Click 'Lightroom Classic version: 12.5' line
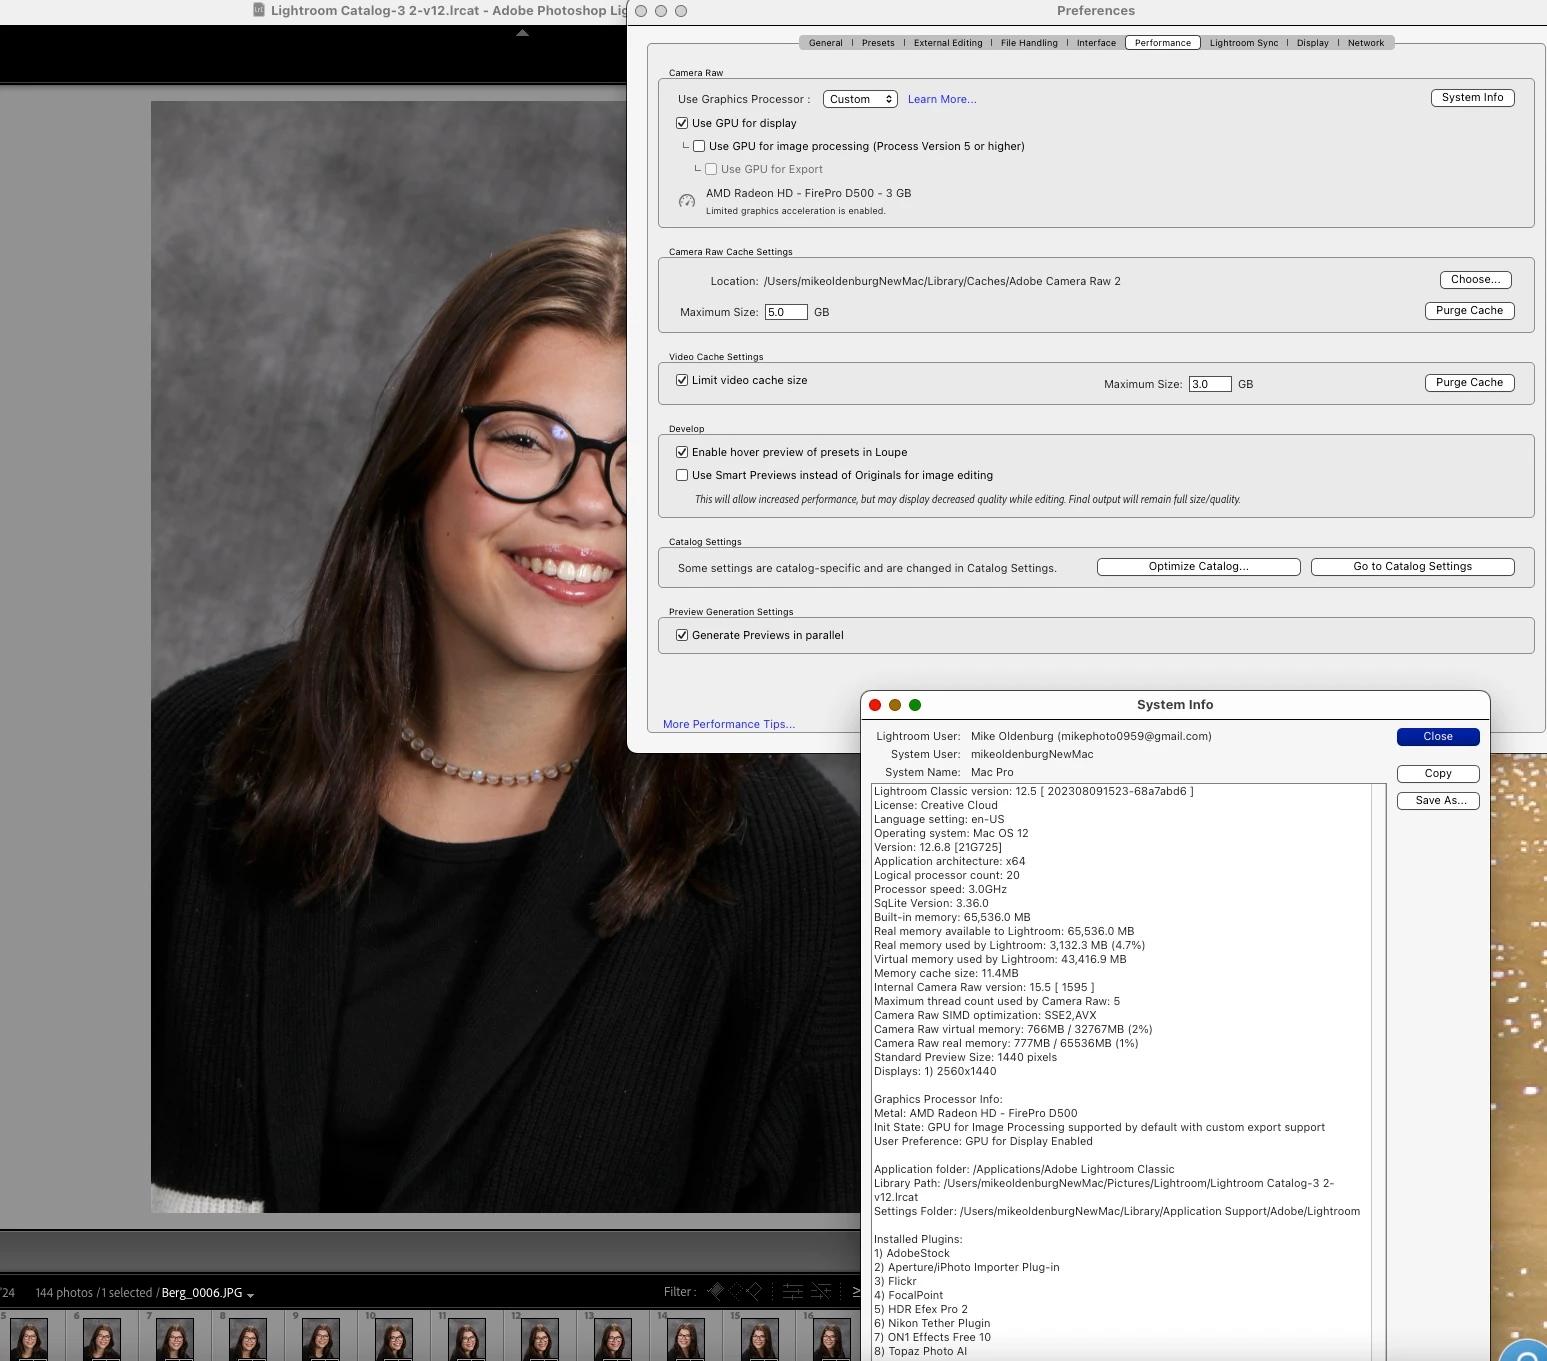The image size is (1547, 1361). [x=1034, y=791]
